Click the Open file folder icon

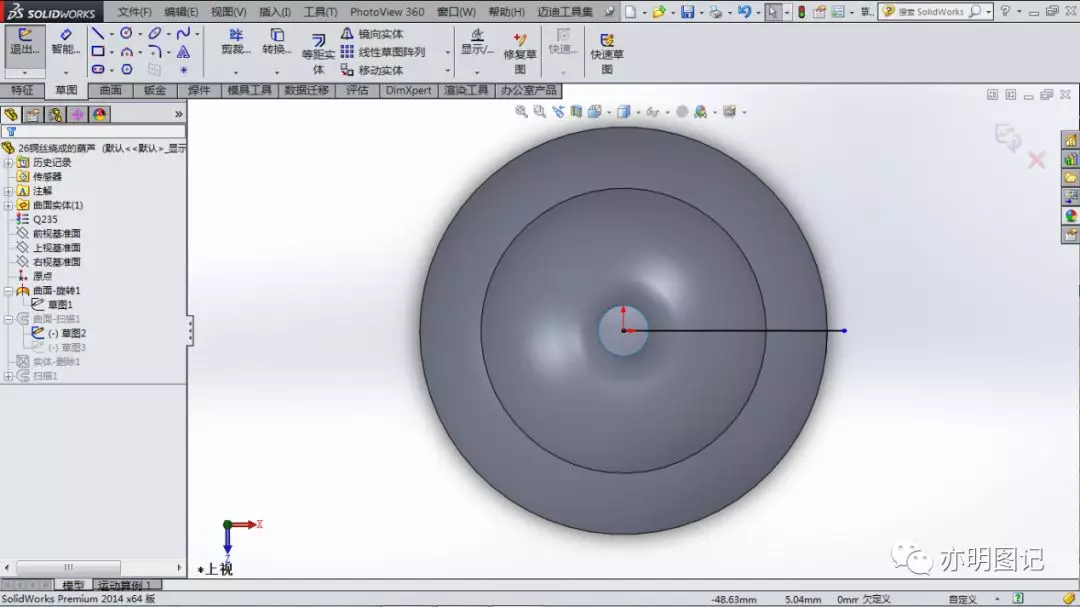point(659,12)
